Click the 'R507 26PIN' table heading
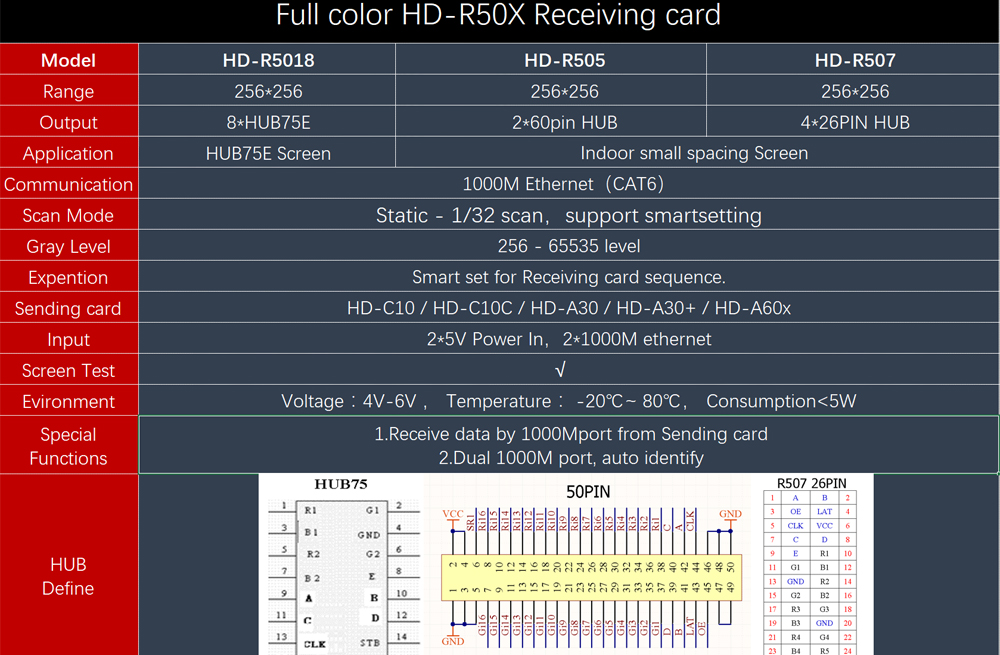 pyautogui.click(x=811, y=483)
